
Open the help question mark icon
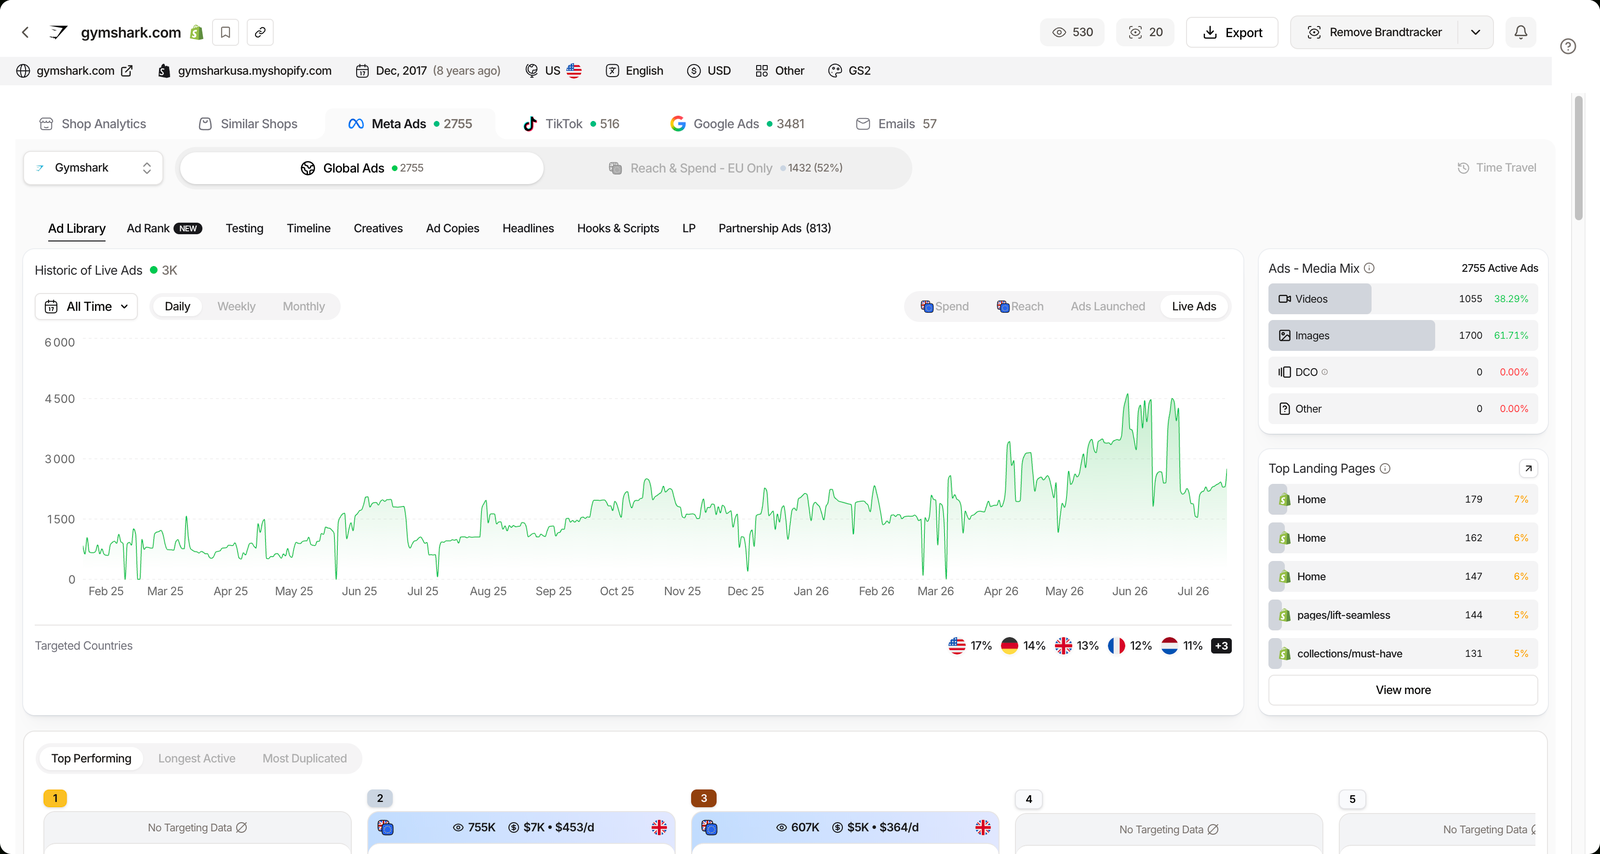pyautogui.click(x=1568, y=46)
